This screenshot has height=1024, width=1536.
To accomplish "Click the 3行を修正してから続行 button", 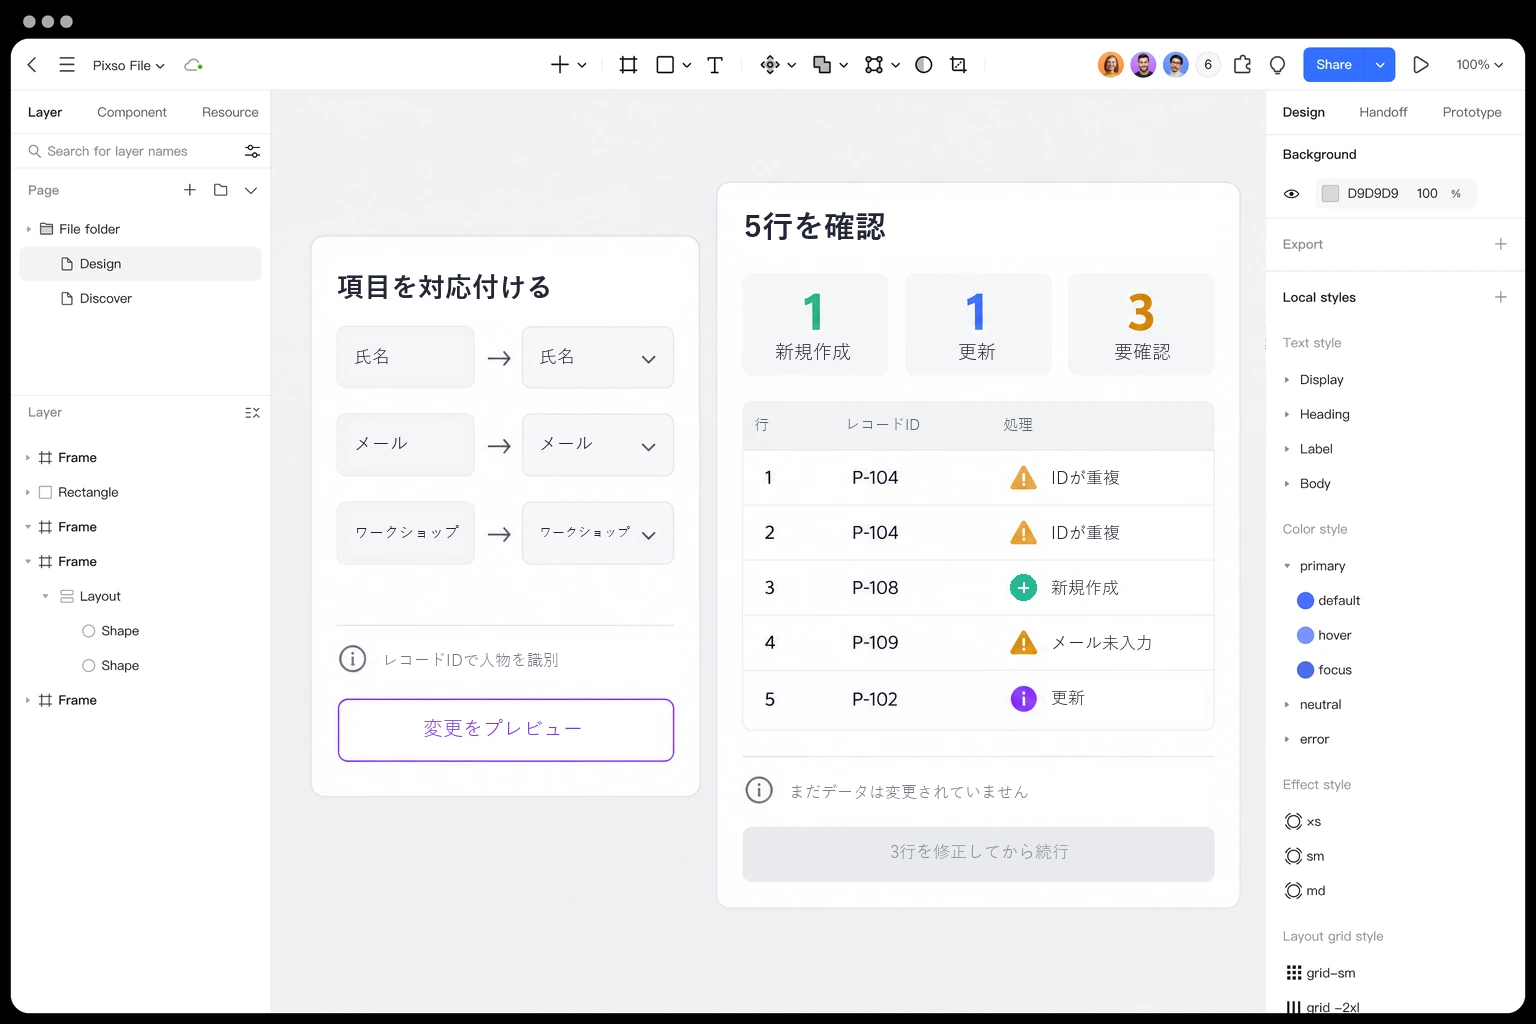I will point(978,854).
